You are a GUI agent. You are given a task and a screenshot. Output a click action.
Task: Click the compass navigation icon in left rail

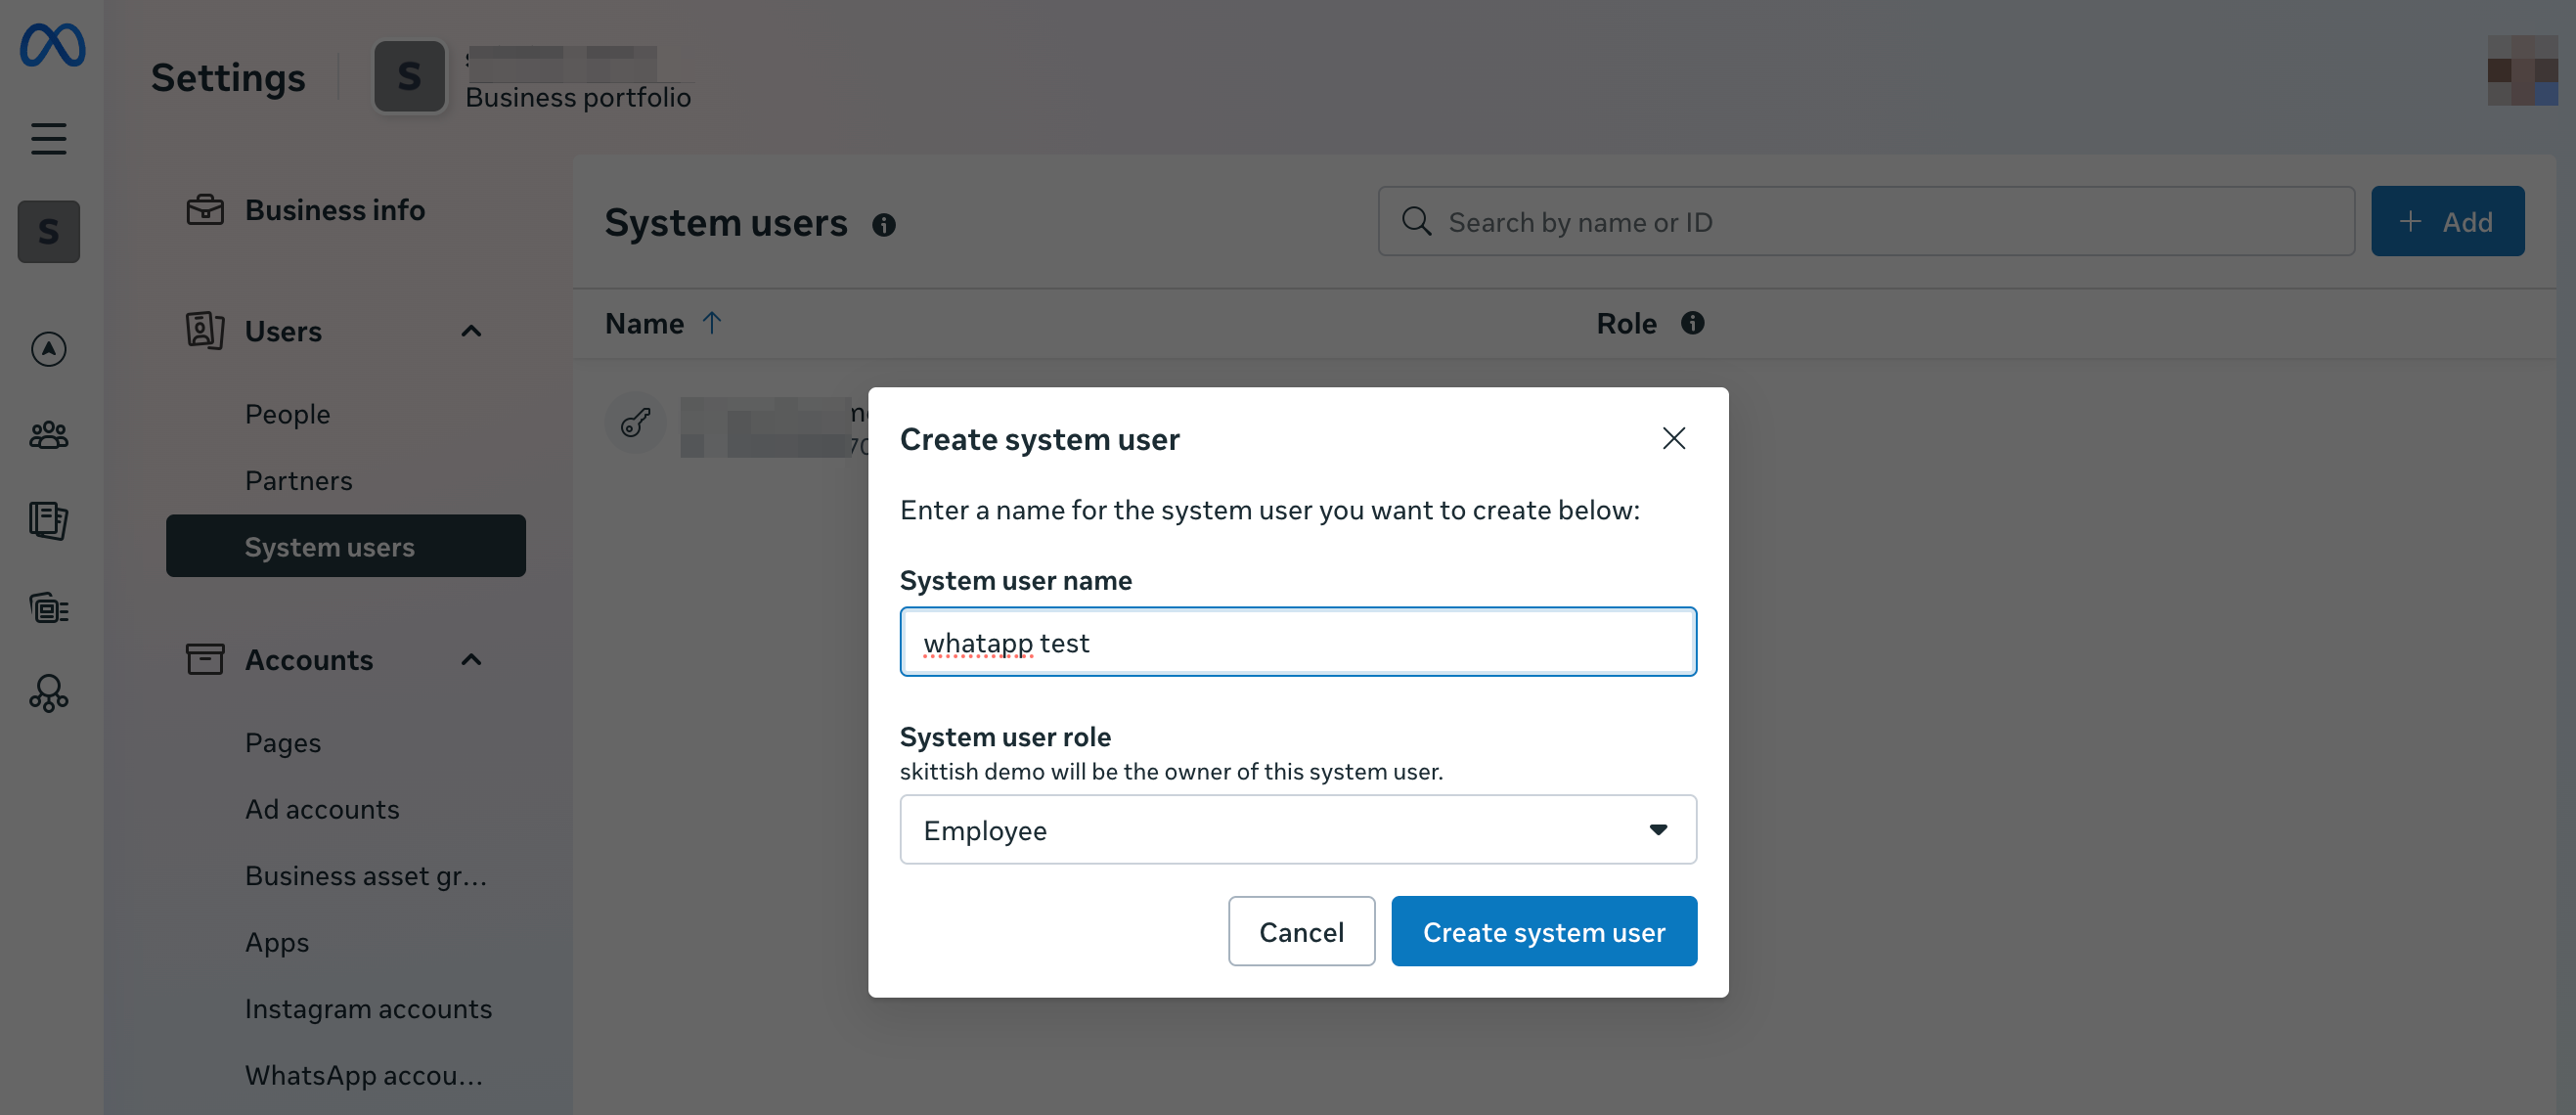tap(48, 349)
